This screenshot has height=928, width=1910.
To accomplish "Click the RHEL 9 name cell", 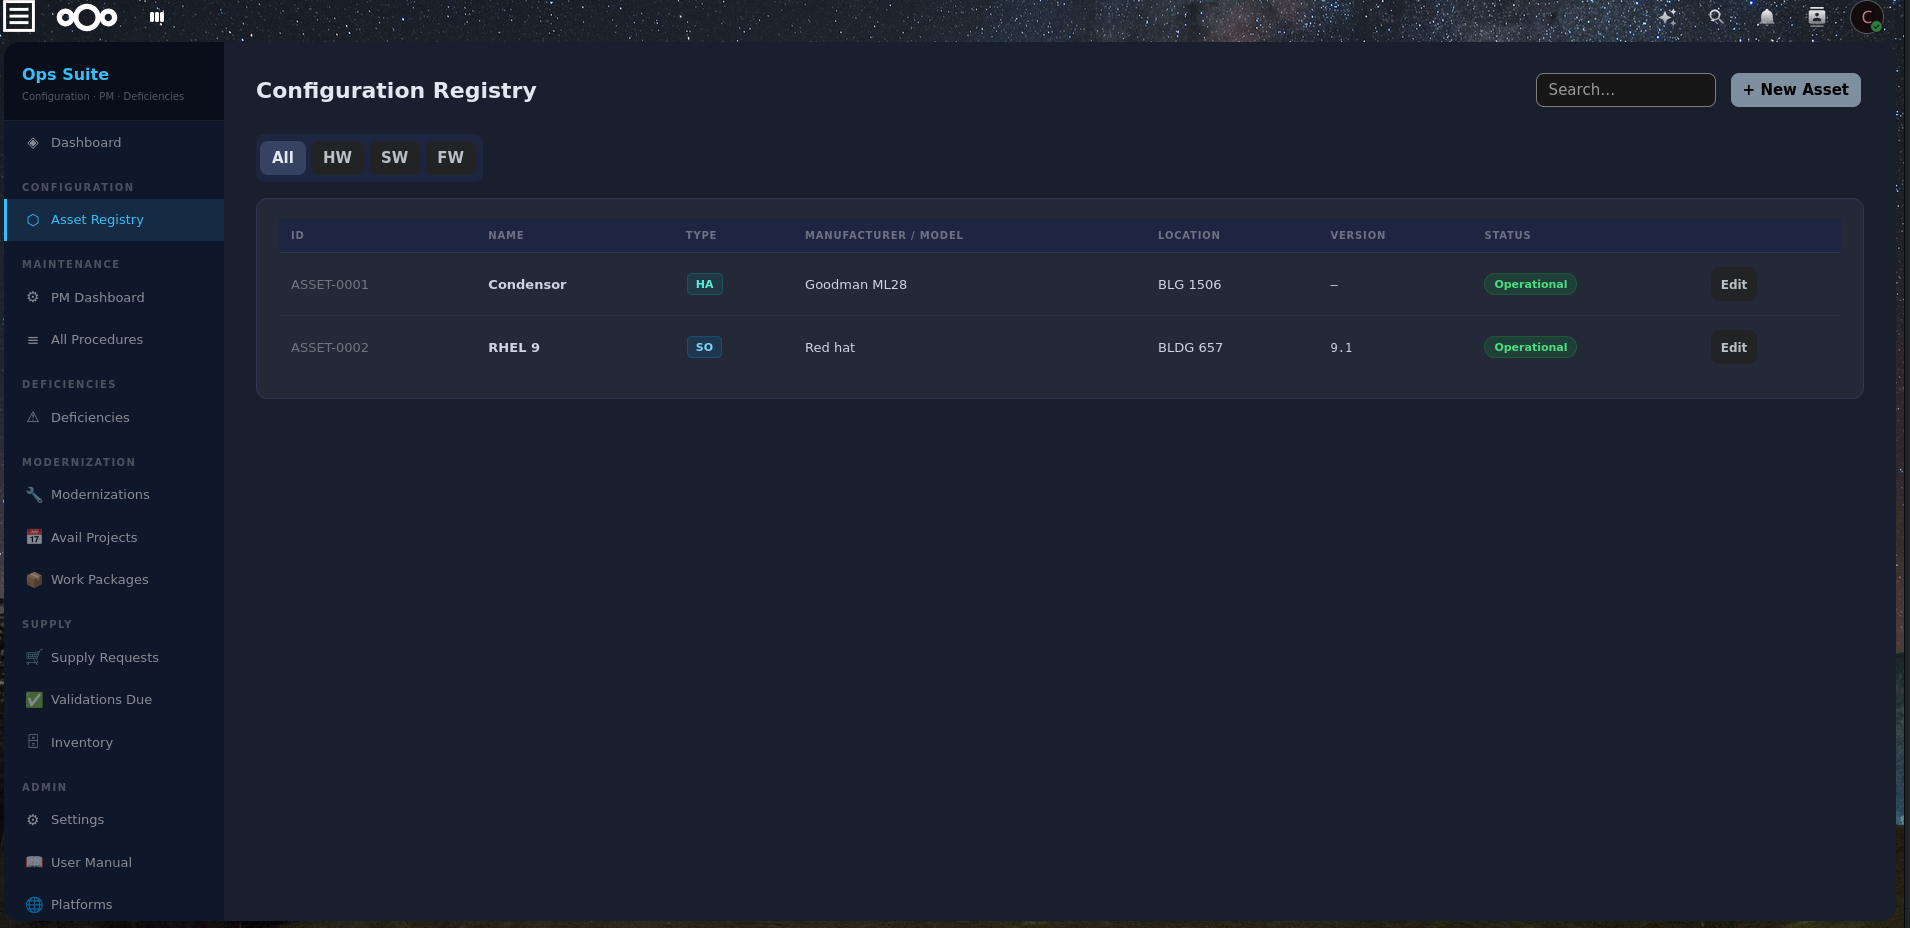I will [514, 348].
